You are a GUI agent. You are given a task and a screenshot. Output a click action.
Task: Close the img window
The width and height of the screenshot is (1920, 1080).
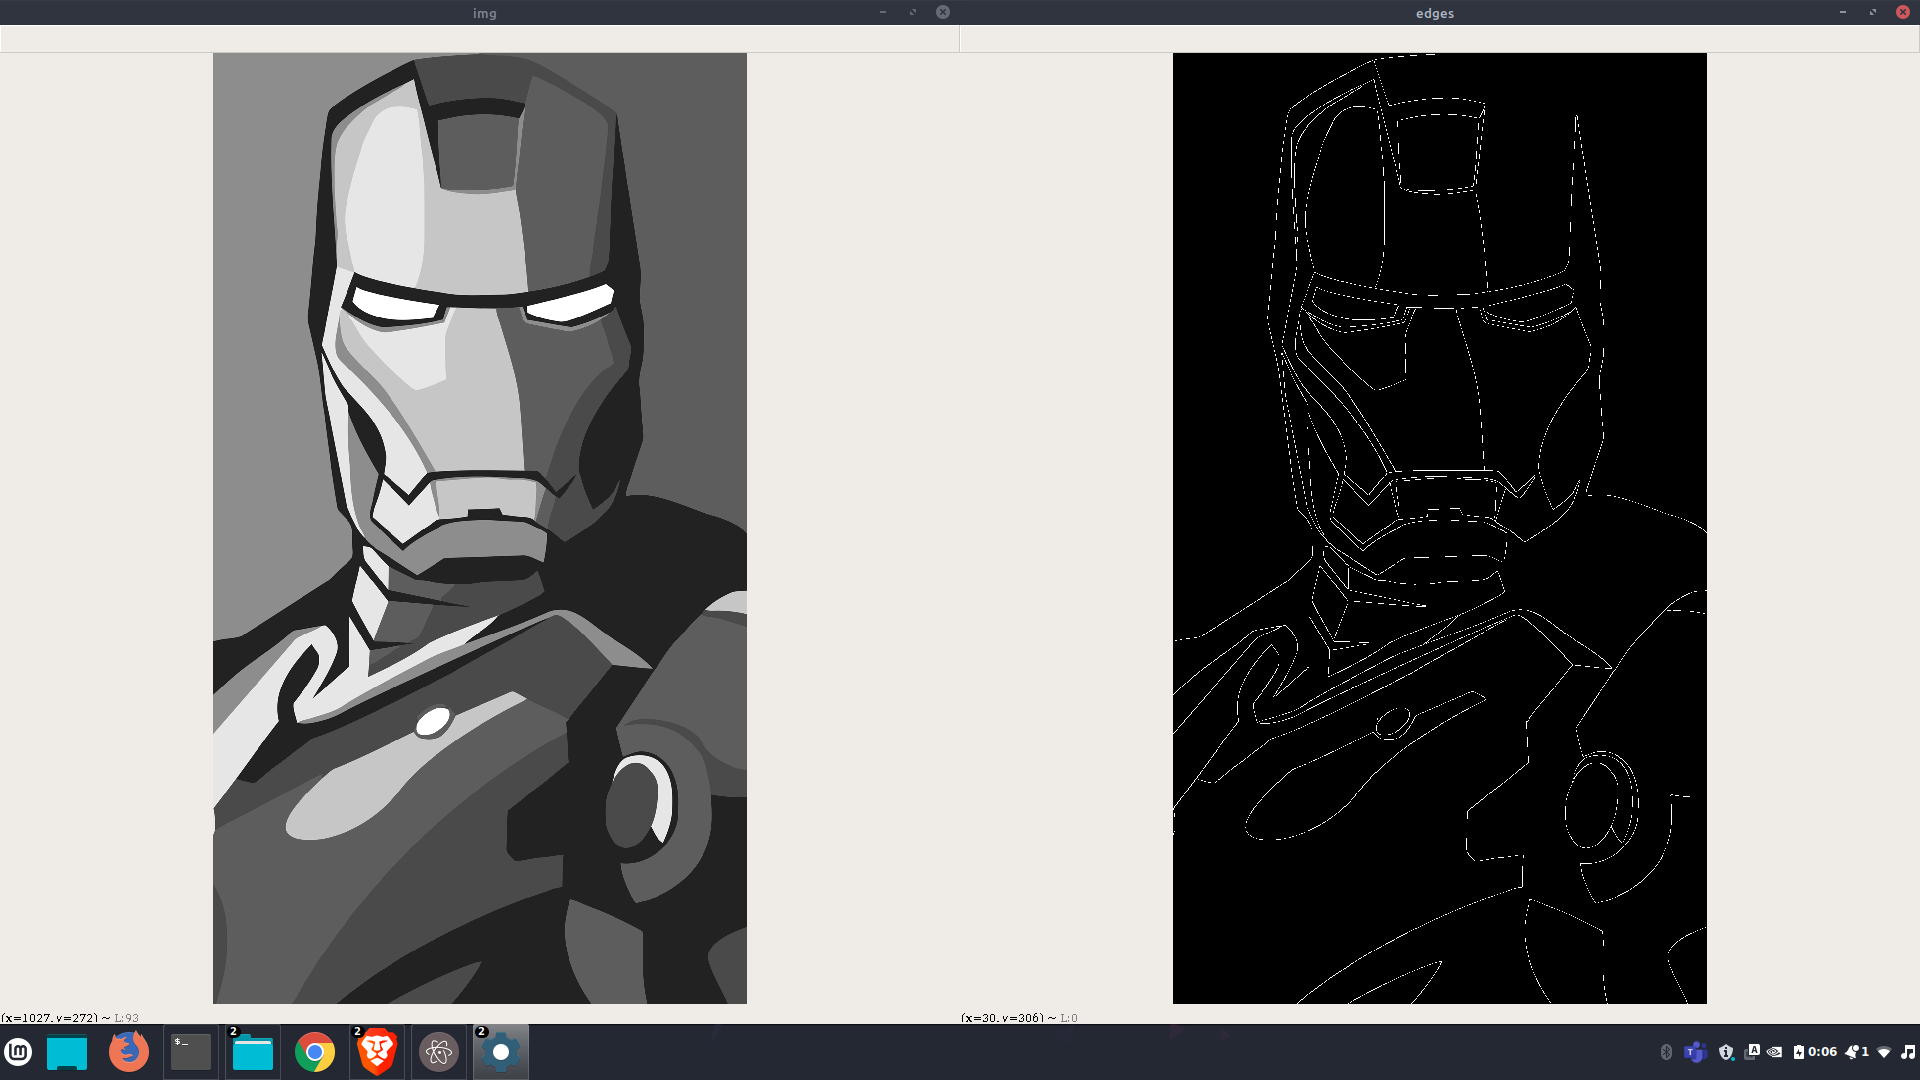pyautogui.click(x=943, y=12)
